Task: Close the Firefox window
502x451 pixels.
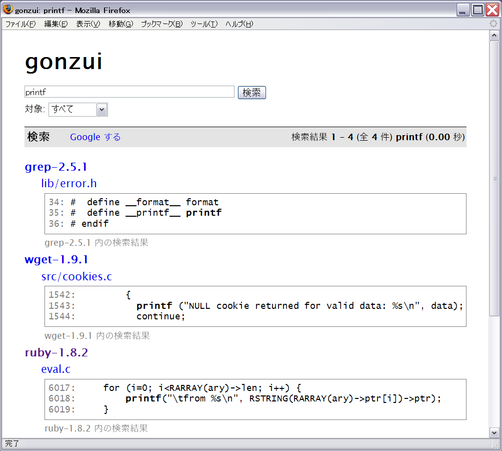Action: [x=492, y=10]
